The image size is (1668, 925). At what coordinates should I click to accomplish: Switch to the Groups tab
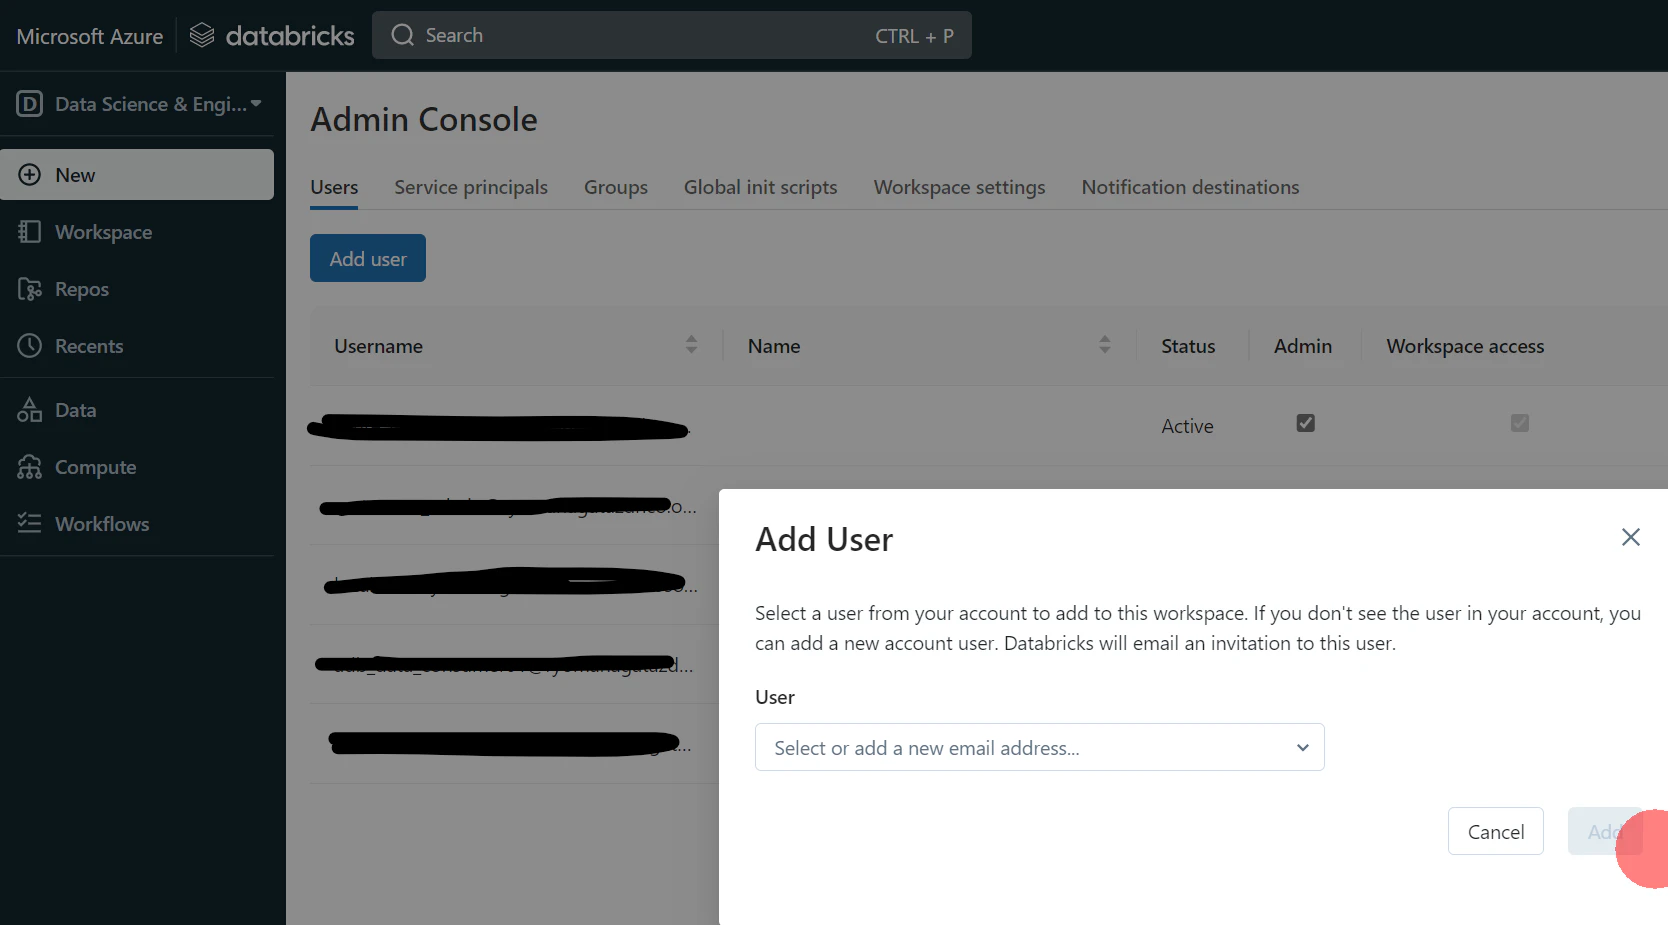(616, 187)
